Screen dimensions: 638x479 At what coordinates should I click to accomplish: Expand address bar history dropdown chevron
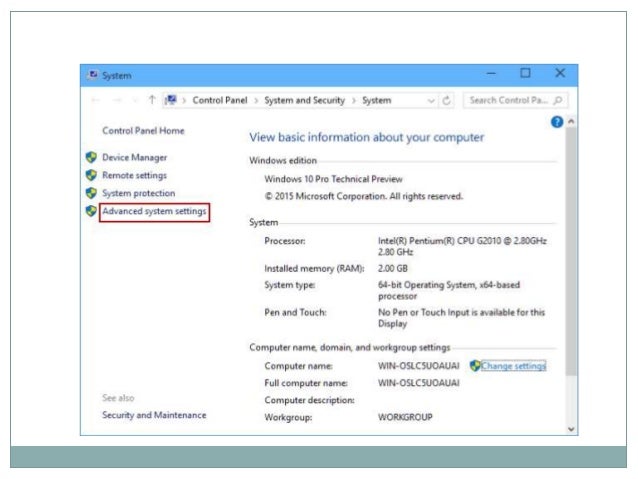pyautogui.click(x=431, y=101)
